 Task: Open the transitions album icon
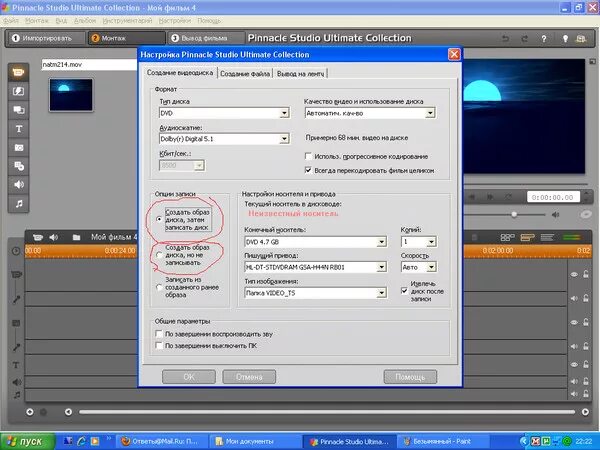[18, 91]
